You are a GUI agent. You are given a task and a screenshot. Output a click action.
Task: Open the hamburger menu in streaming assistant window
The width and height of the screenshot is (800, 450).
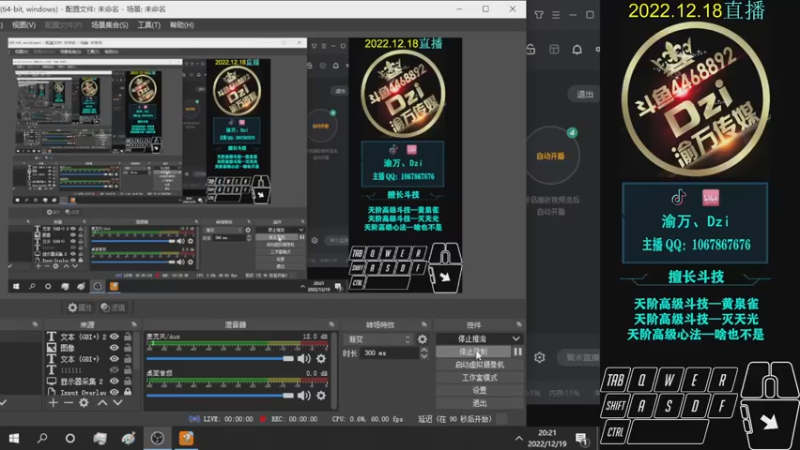[556, 15]
